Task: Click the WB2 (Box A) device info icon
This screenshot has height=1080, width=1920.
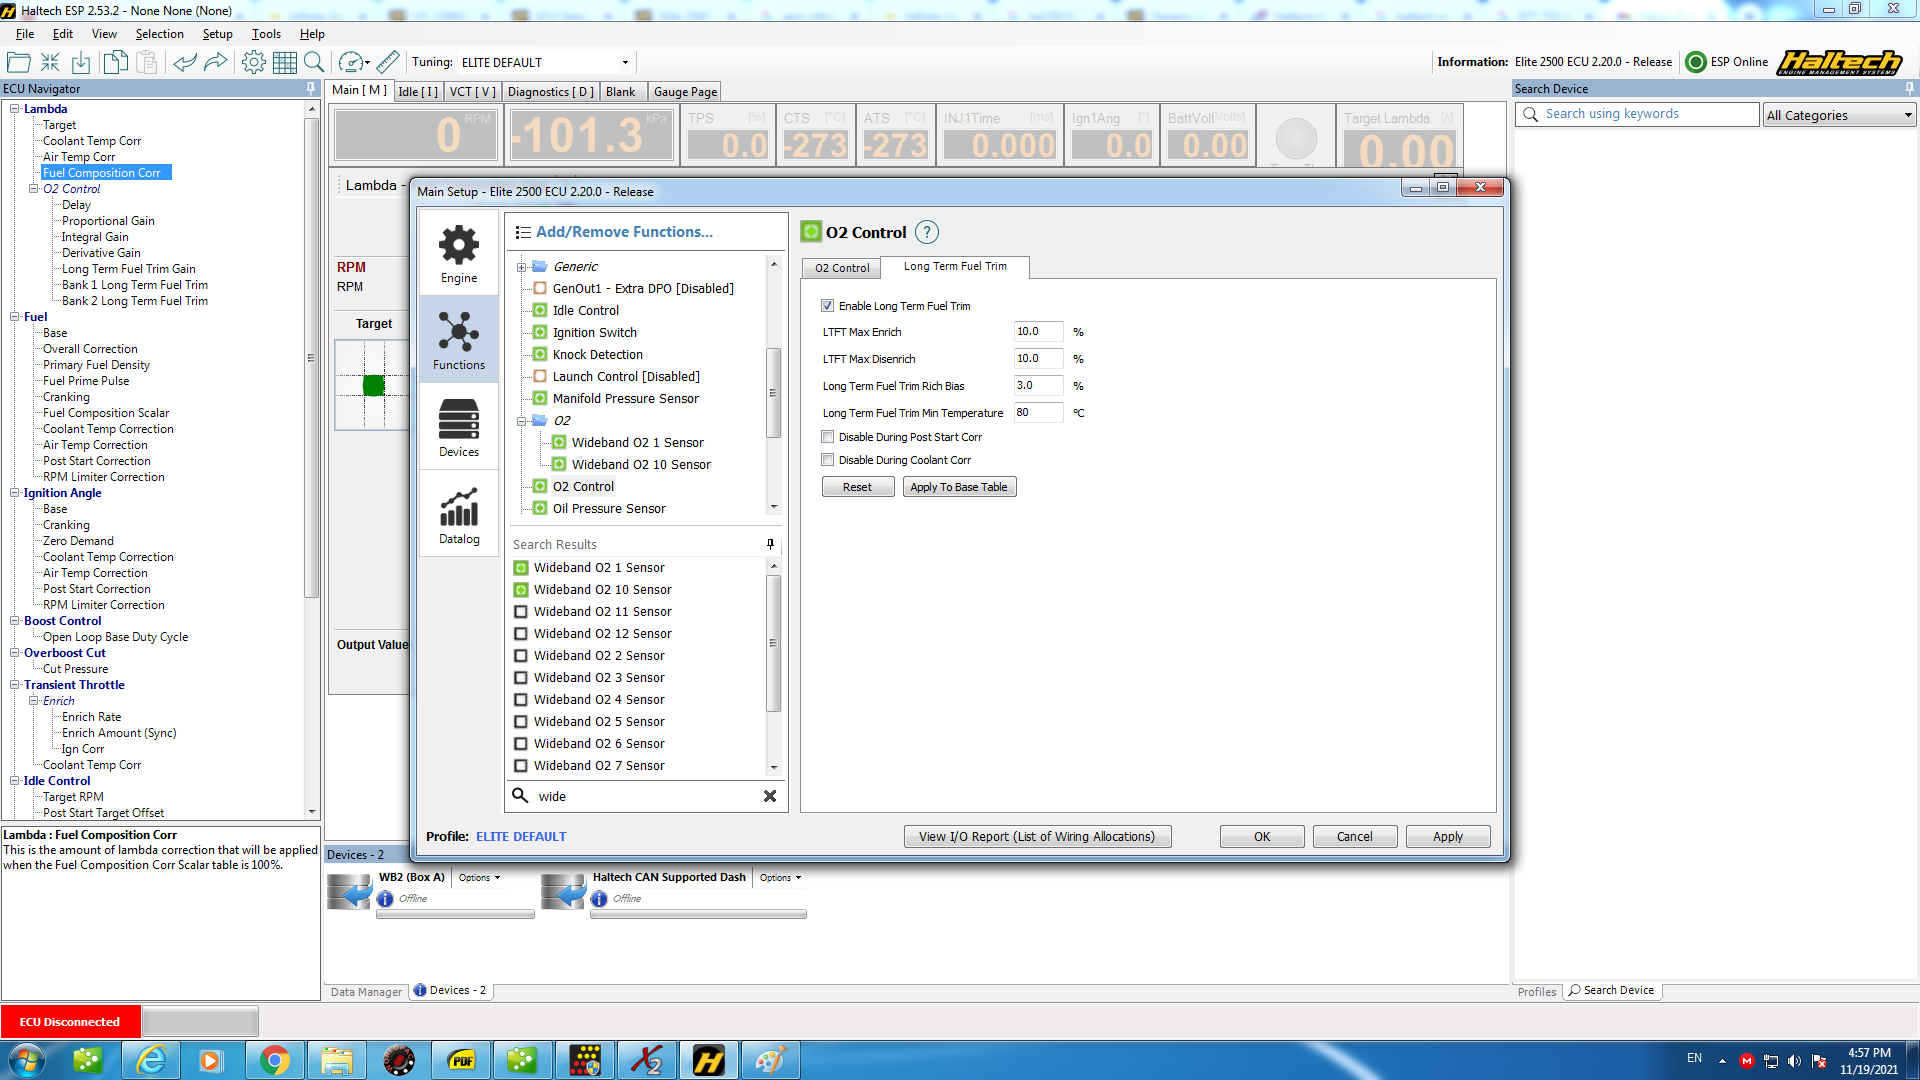Action: pos(385,899)
